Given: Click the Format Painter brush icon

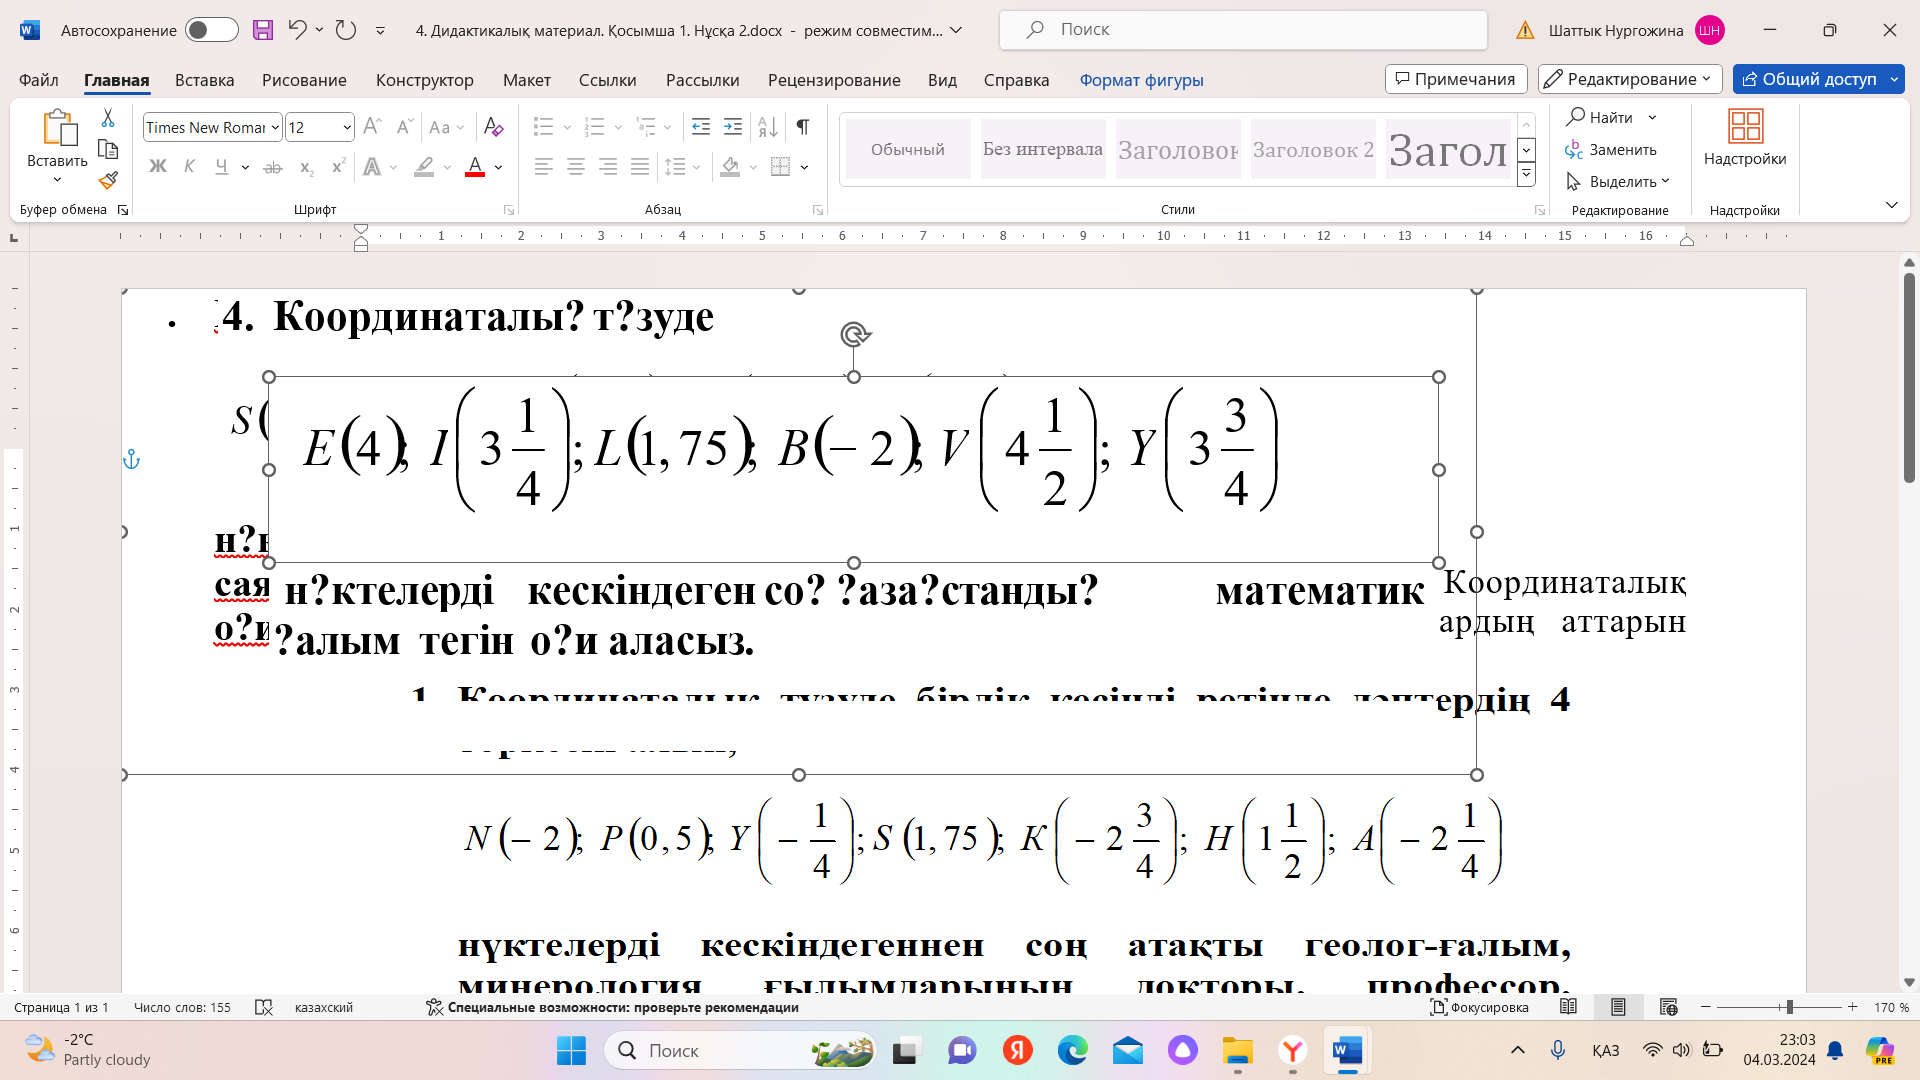Looking at the screenshot, I should tap(108, 181).
